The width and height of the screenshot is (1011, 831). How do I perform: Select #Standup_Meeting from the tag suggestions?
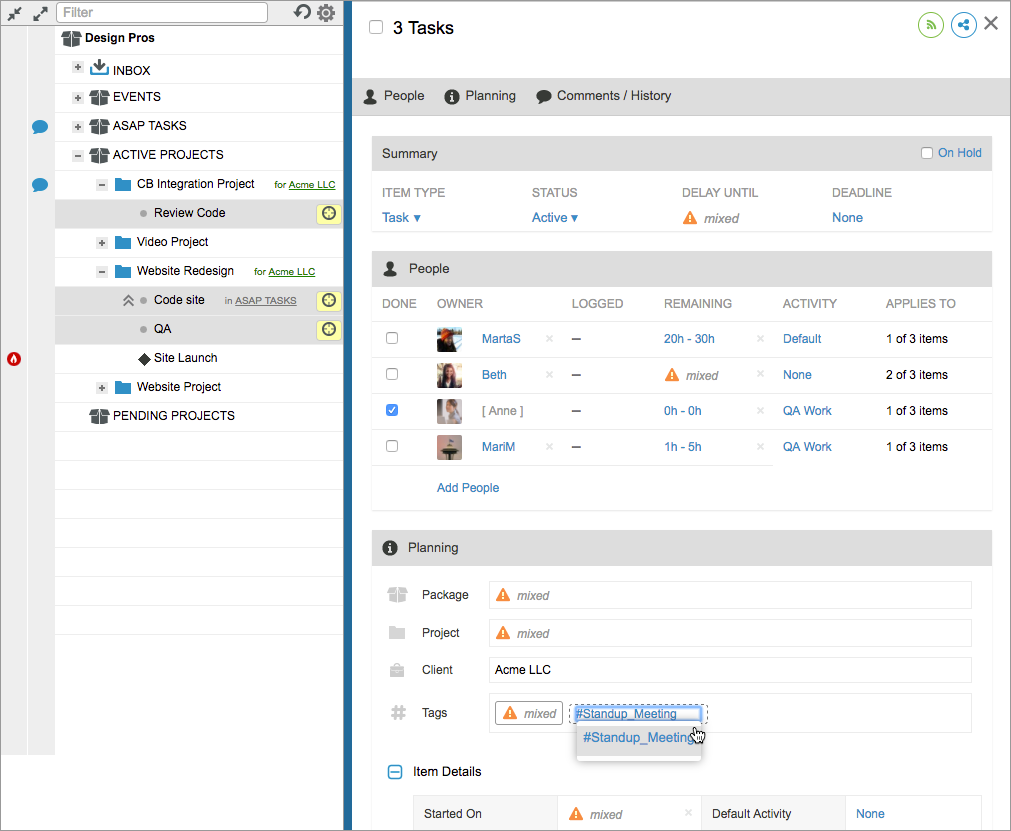[637, 738]
